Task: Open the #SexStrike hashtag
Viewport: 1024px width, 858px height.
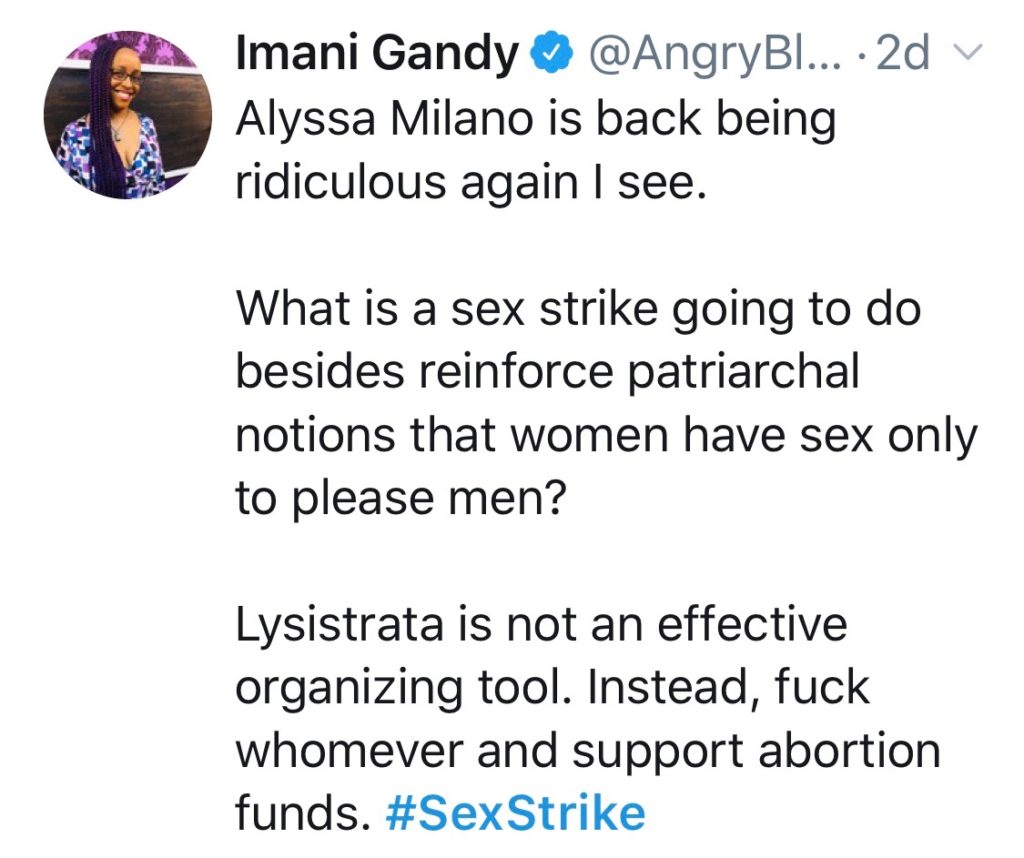Action: pyautogui.click(x=515, y=813)
